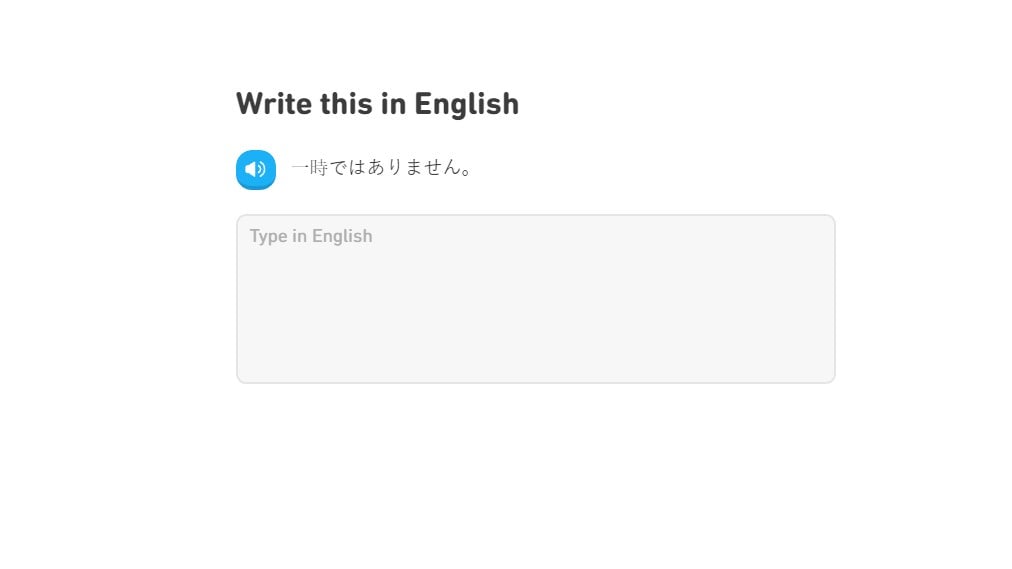Click the 'Write this in English' heading
The image size is (1012, 569).
[x=377, y=104]
